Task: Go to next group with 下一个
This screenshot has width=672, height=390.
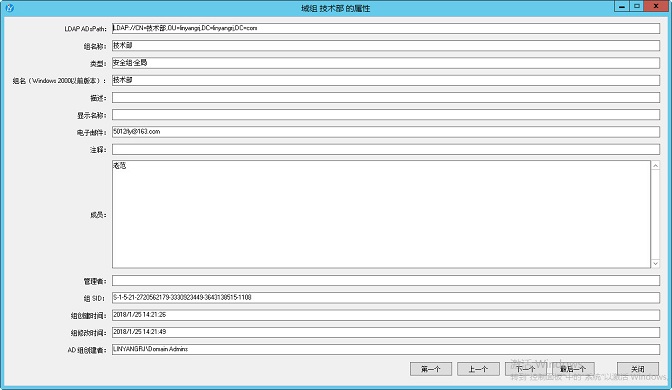Action: point(525,369)
